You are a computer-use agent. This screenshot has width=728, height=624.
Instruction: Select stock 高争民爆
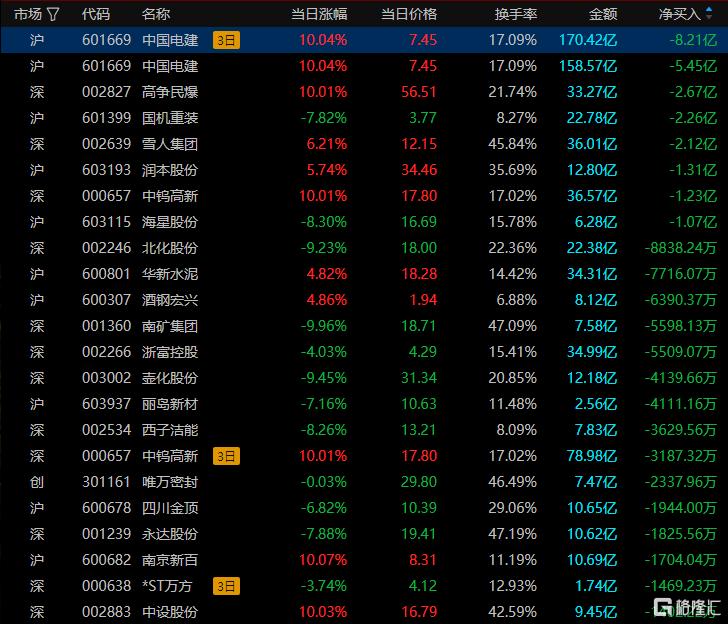(x=170, y=92)
